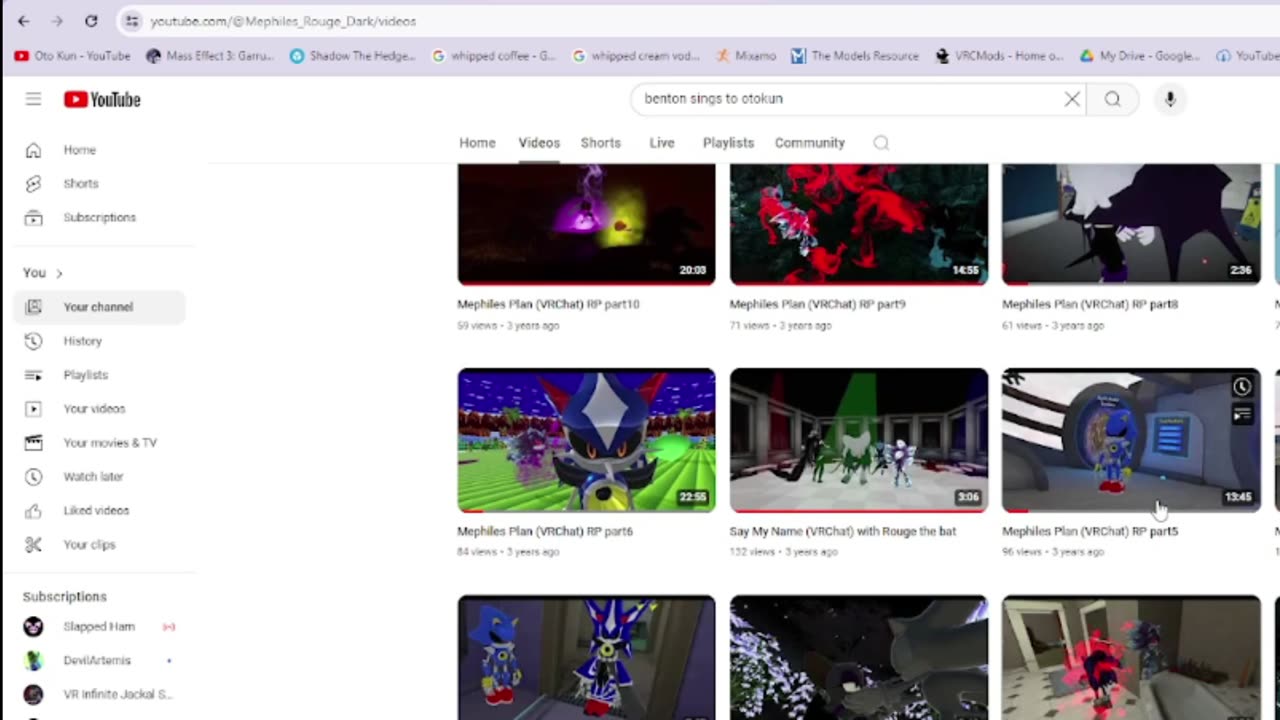The image size is (1280, 720).
Task: Open Playlists in sidebar
Action: click(99, 375)
